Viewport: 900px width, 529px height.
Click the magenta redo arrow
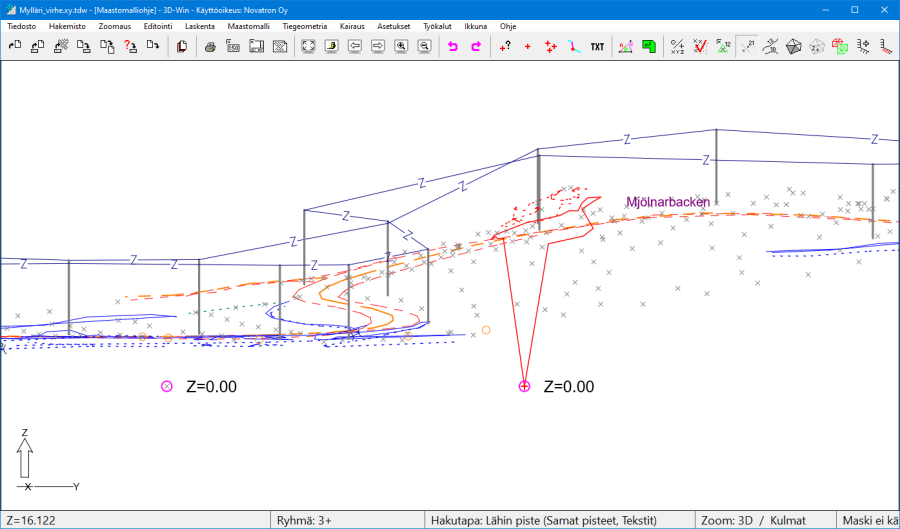(x=476, y=46)
